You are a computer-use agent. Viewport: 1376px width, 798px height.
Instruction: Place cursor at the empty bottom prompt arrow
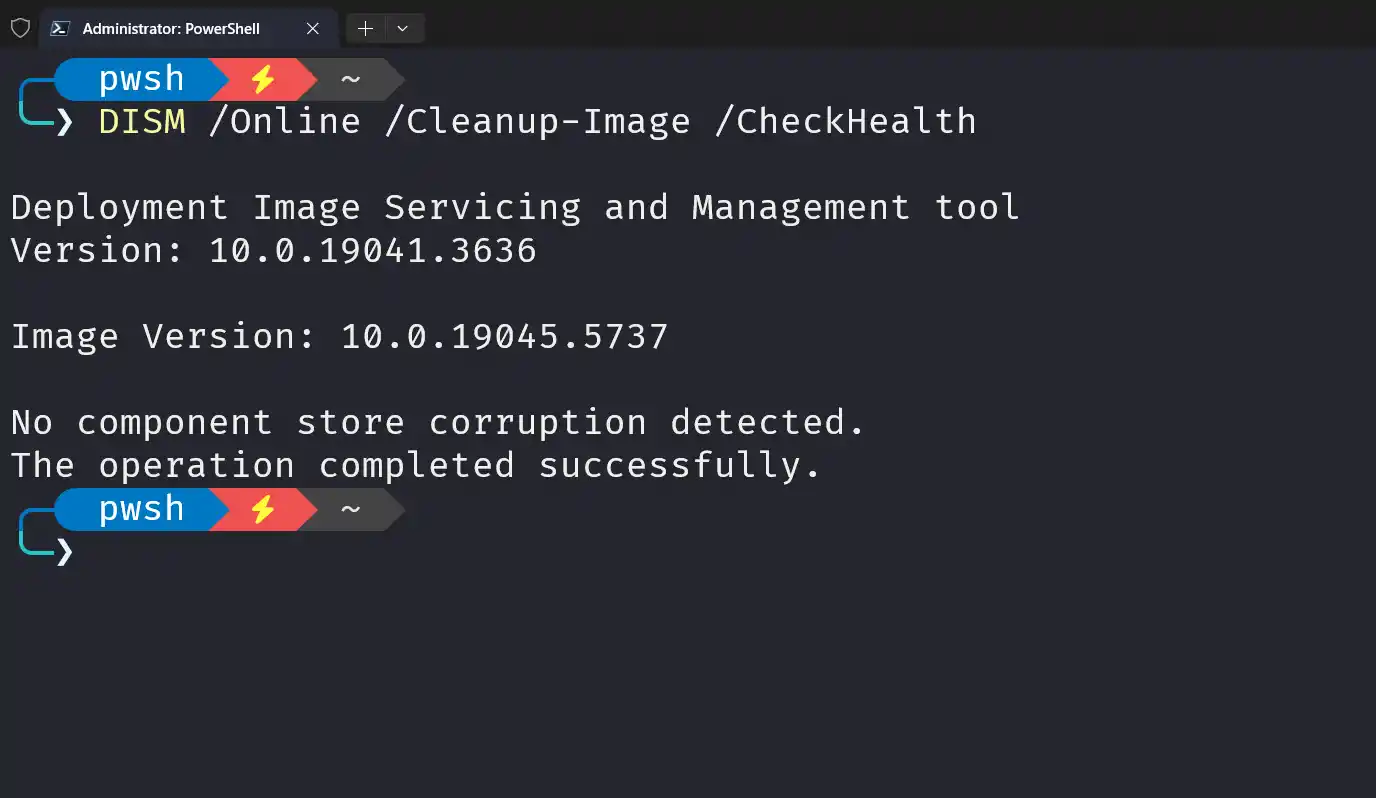coord(64,551)
